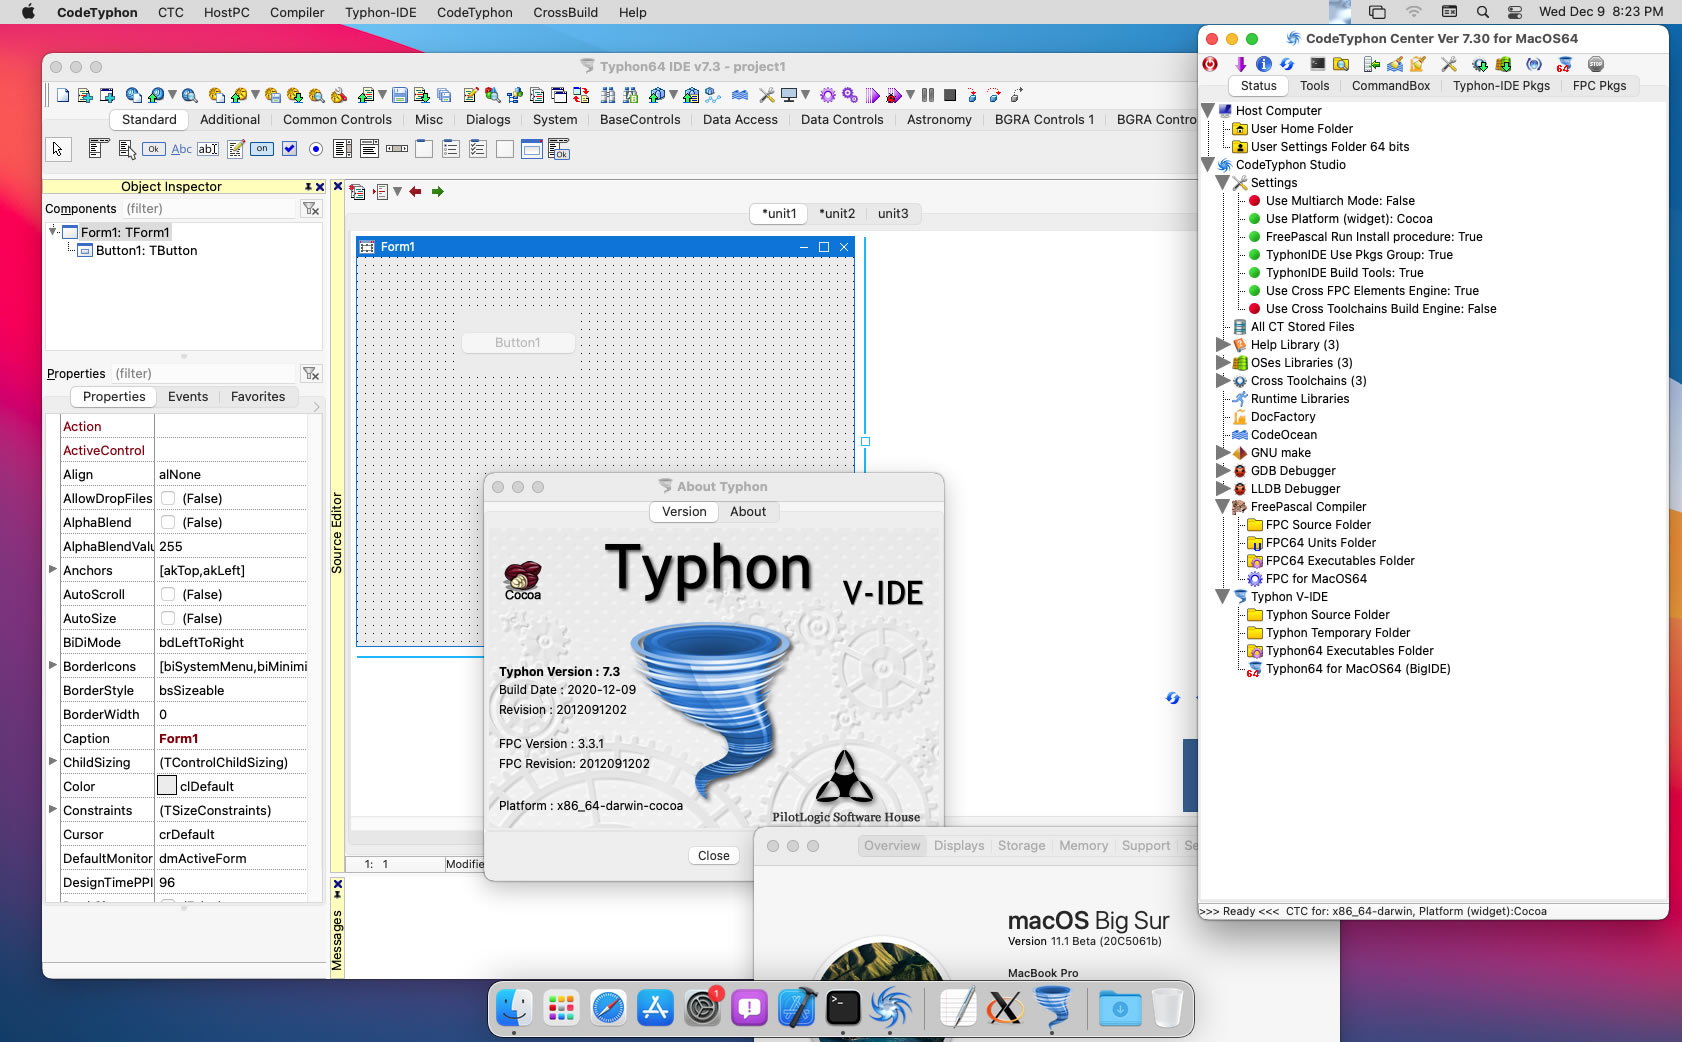Image resolution: width=1682 pixels, height=1042 pixels.
Task: Expand the ChildSizing property
Action: (x=53, y=761)
